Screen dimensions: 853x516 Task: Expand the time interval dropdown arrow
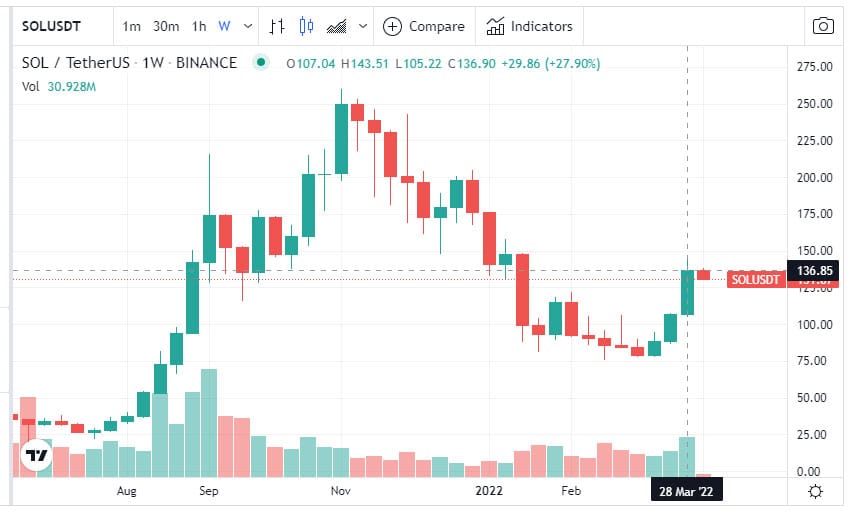click(x=246, y=26)
